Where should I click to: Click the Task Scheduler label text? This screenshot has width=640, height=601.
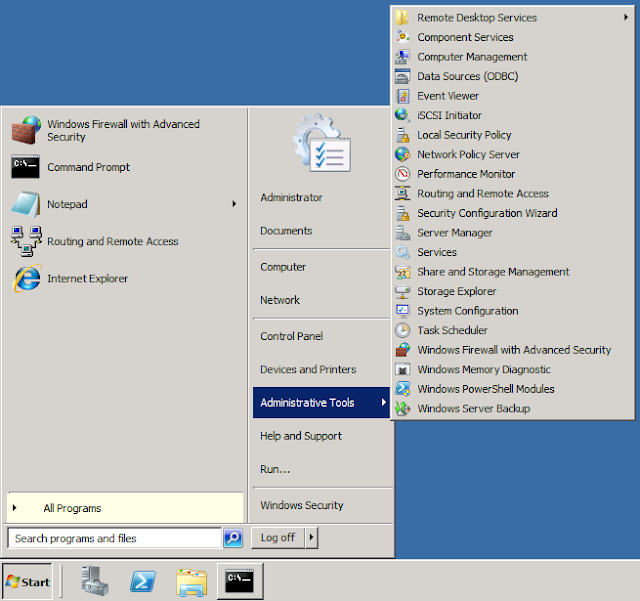click(452, 330)
